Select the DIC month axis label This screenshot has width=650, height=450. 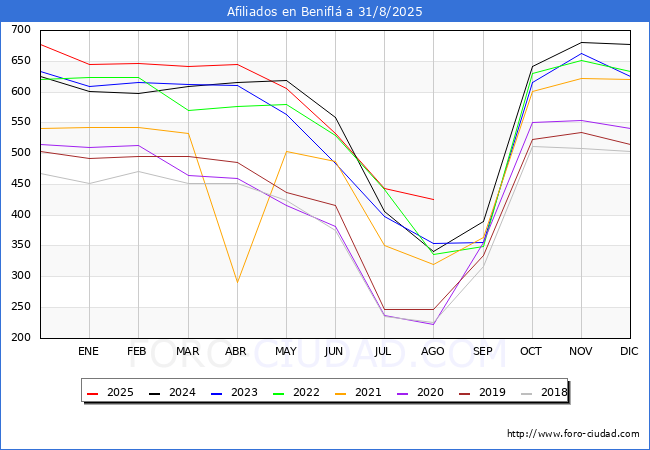click(630, 351)
